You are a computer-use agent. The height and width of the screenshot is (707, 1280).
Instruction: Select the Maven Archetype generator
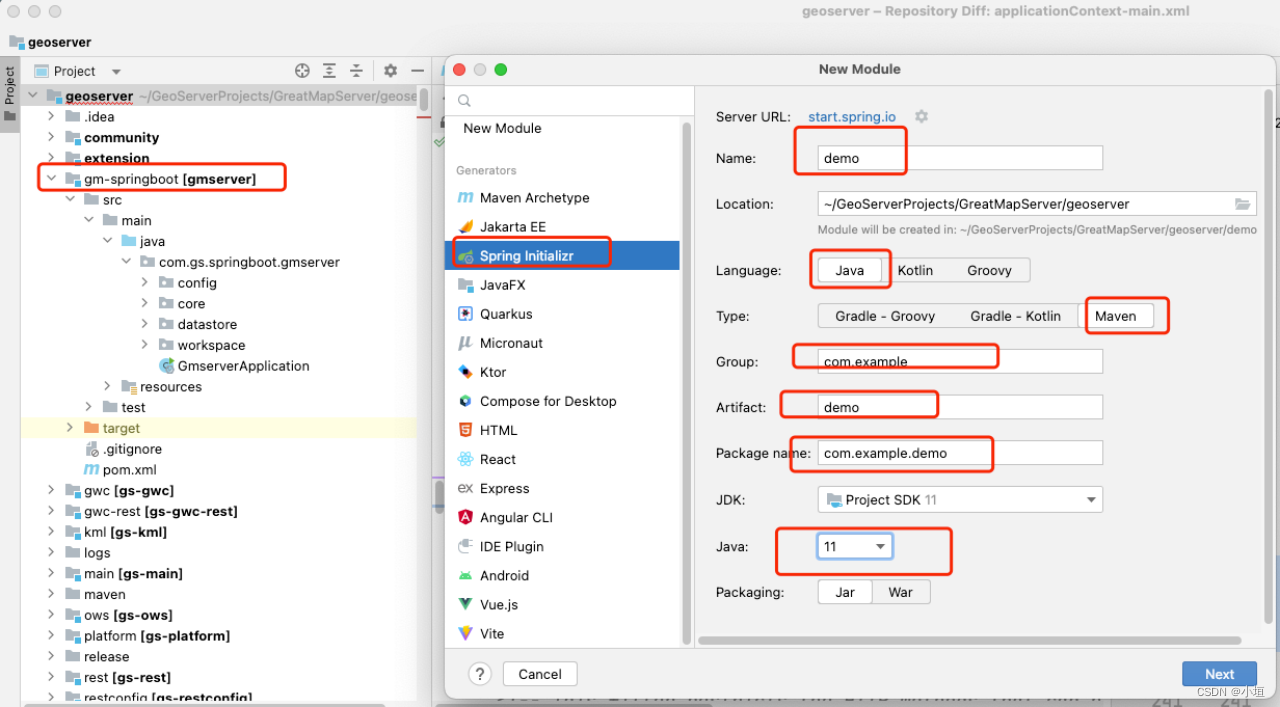(x=562, y=198)
